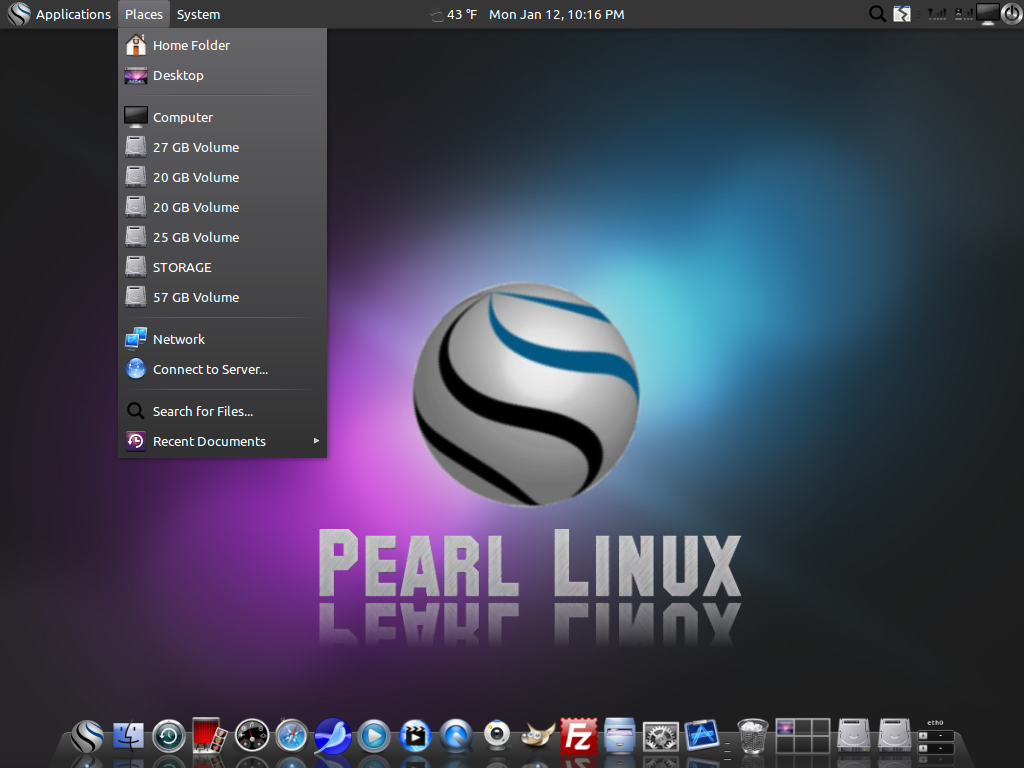Launch the Safari compass browser icon
The image size is (1024, 768).
tap(292, 737)
